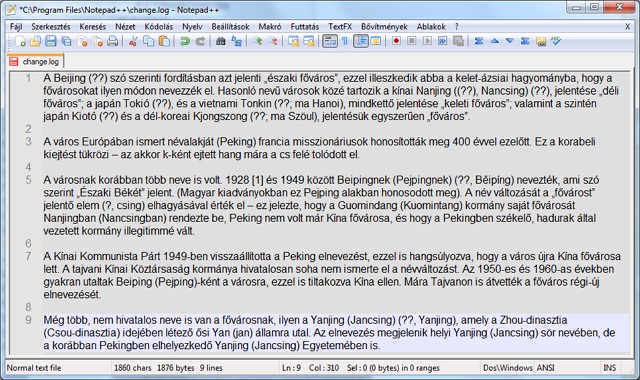Click the Paste clipboard icon
The image size is (640, 380).
coord(164,41)
